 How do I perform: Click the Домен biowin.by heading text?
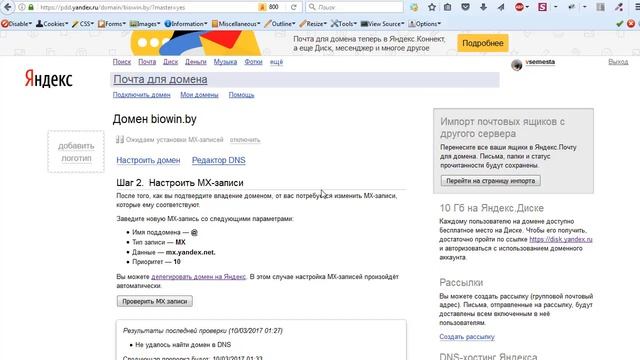click(155, 119)
